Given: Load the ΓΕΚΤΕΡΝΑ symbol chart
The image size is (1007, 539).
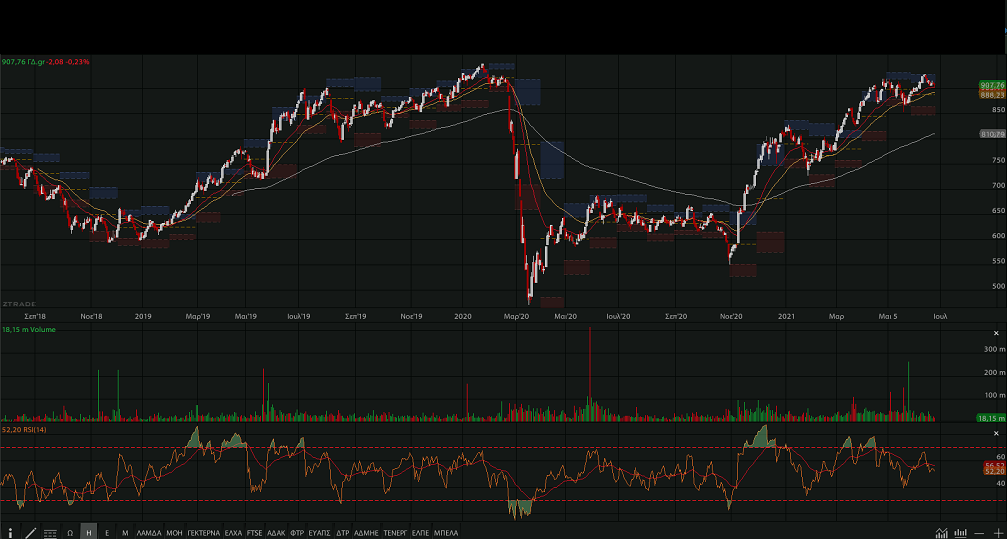Looking at the screenshot, I should coord(203,533).
